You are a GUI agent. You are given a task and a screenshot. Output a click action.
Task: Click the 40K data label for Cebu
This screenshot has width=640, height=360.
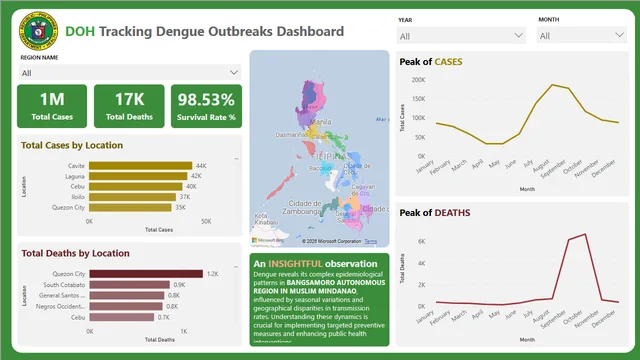point(191,187)
